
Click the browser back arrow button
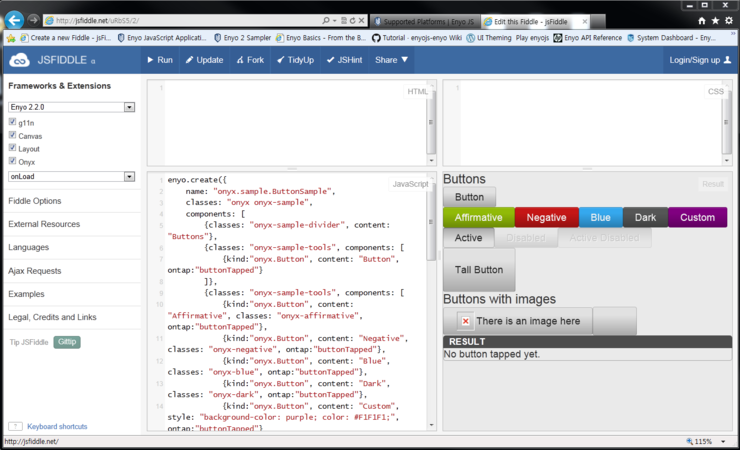click(x=15, y=20)
